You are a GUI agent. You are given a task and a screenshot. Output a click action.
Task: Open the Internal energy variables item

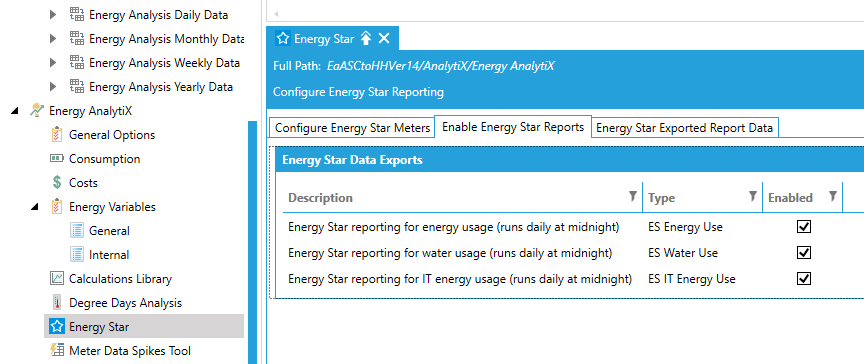[x=109, y=255]
